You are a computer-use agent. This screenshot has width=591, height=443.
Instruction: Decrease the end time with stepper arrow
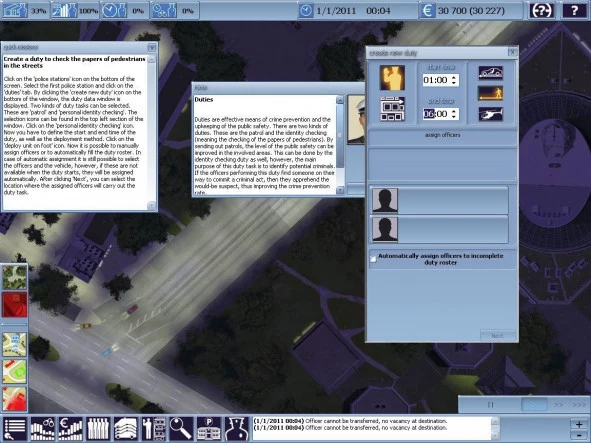(454, 116)
